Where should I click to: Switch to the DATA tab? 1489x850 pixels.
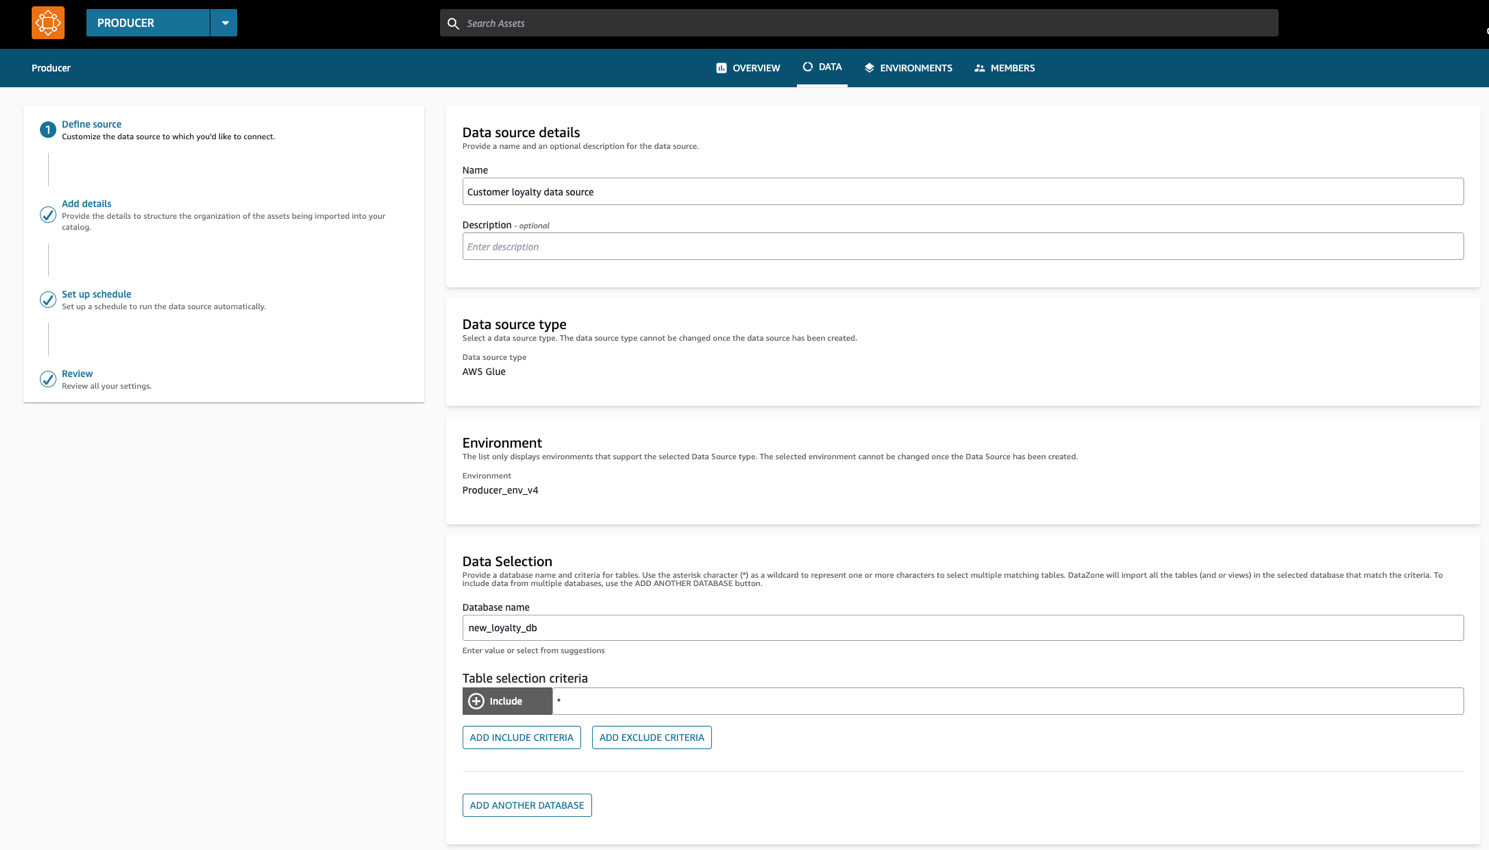[x=822, y=67]
